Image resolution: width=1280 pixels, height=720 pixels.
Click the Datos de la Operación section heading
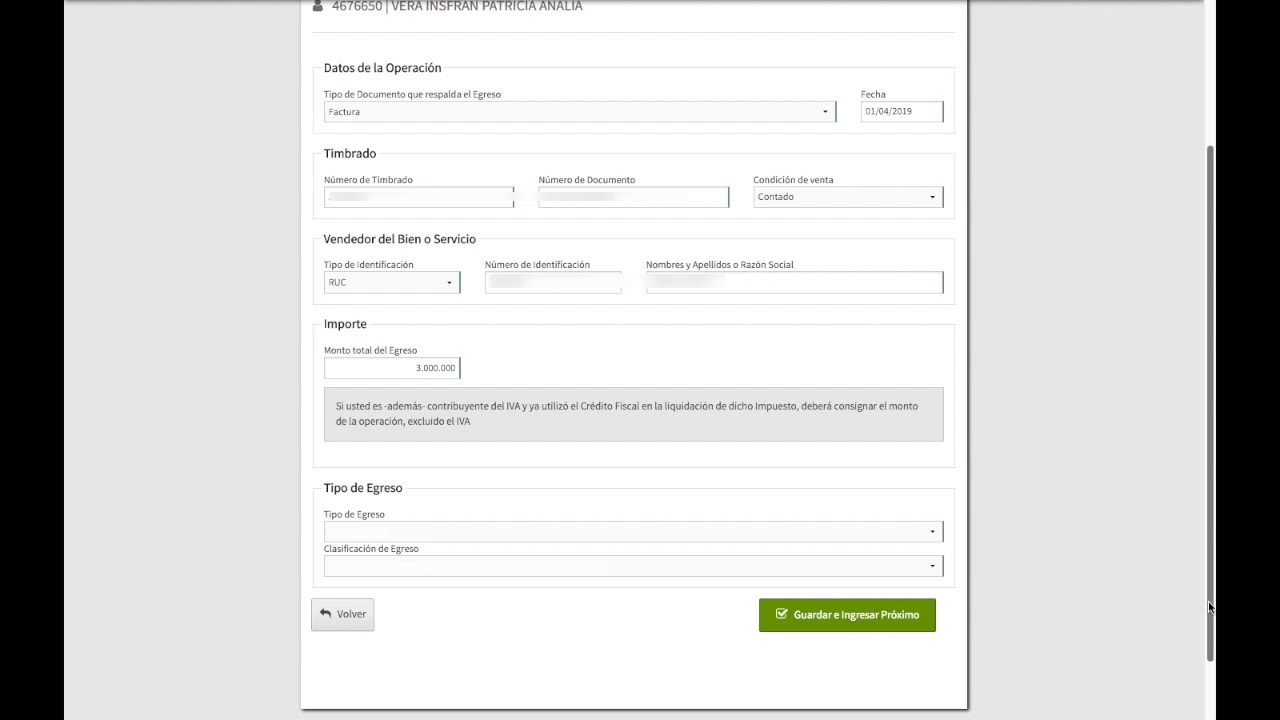382,68
